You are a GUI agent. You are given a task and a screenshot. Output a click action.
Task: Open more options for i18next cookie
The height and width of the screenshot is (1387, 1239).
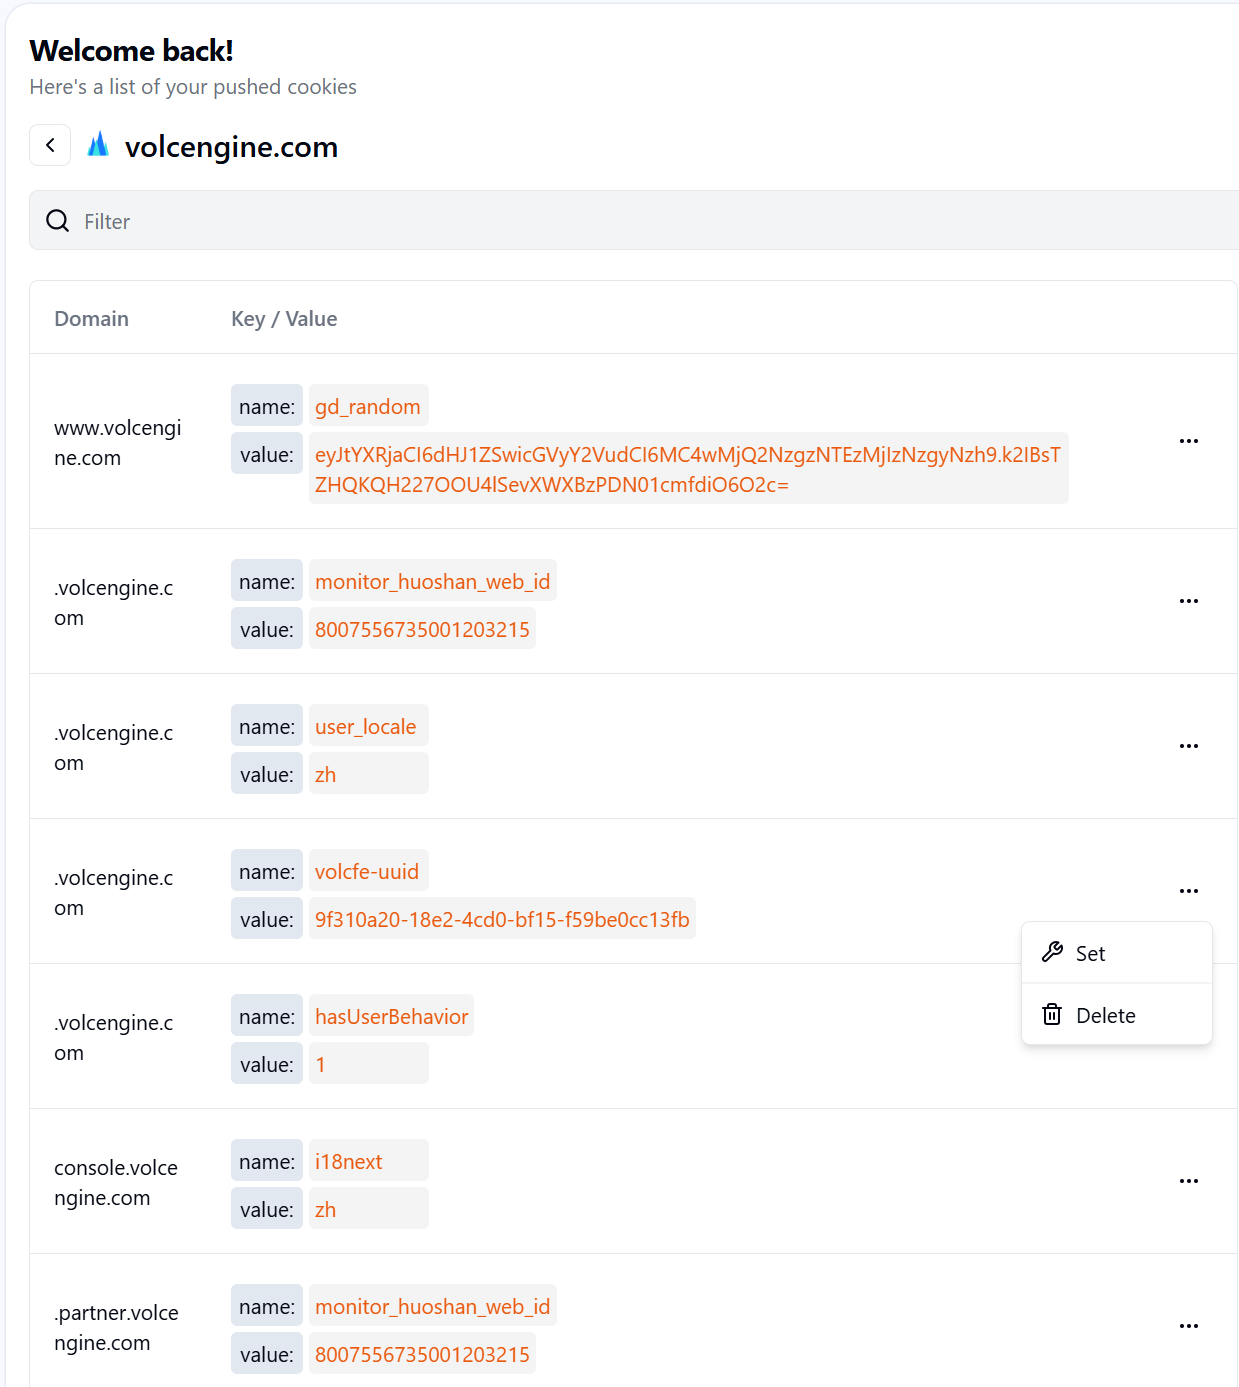pos(1189,1181)
